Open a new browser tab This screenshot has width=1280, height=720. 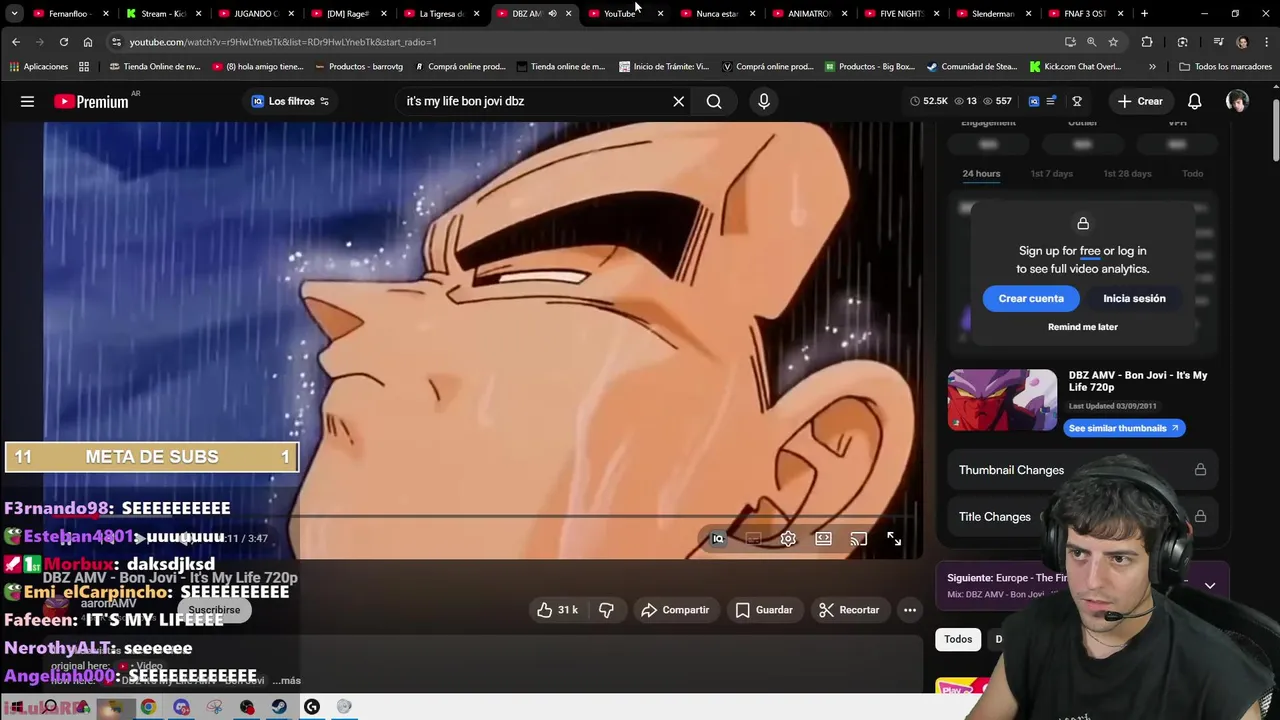pos(1144,14)
